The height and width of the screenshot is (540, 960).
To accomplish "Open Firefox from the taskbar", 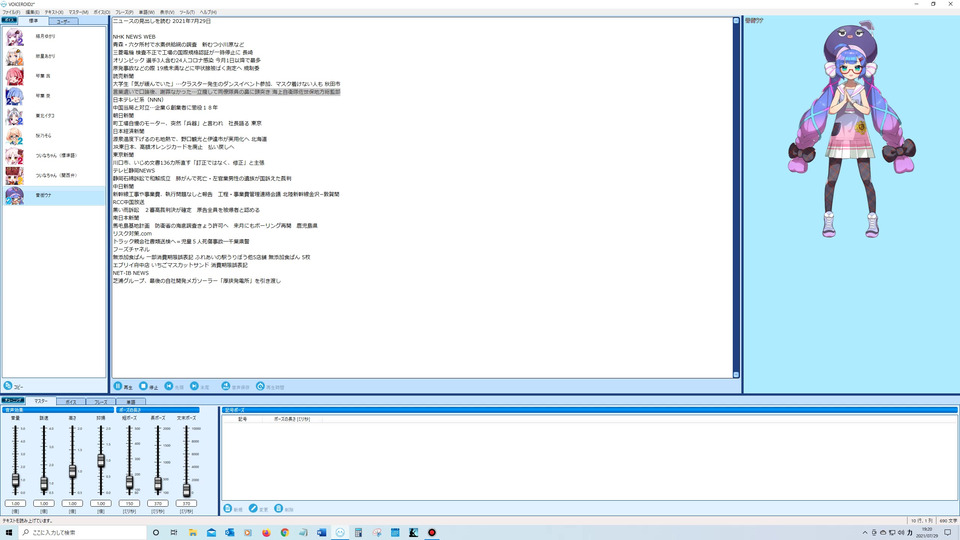I will [266, 533].
